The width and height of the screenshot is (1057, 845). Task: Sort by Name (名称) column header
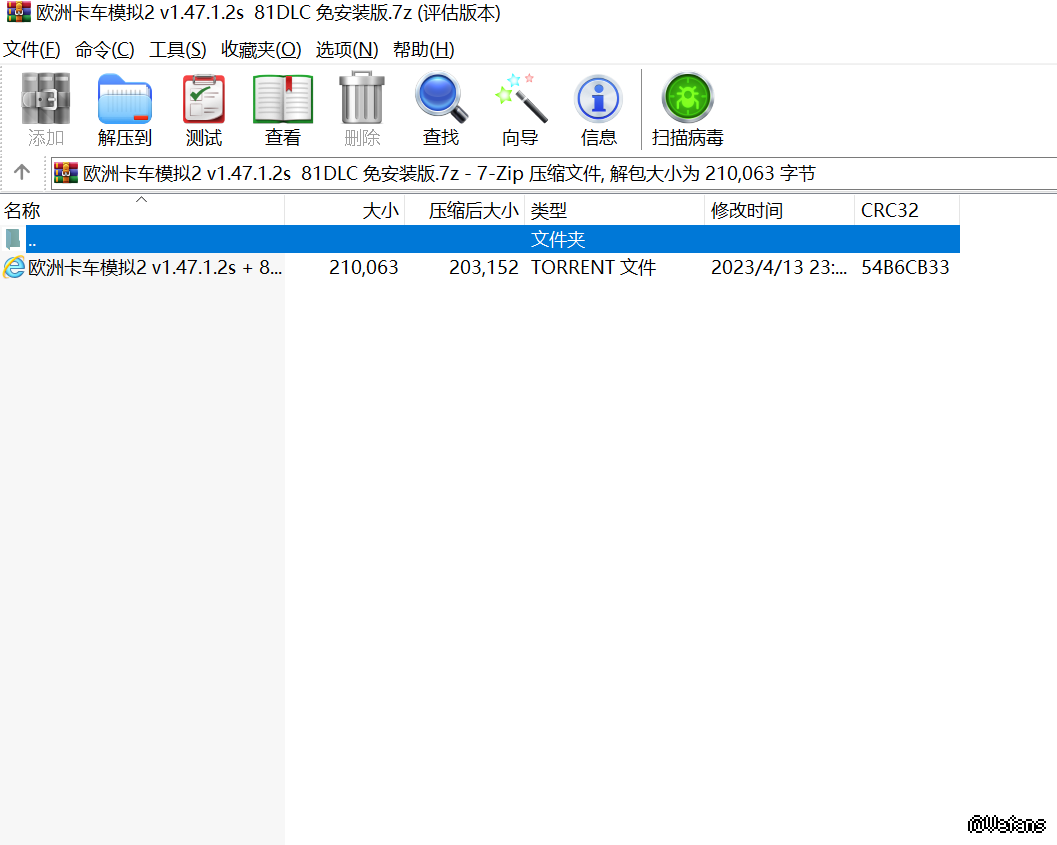(140, 211)
